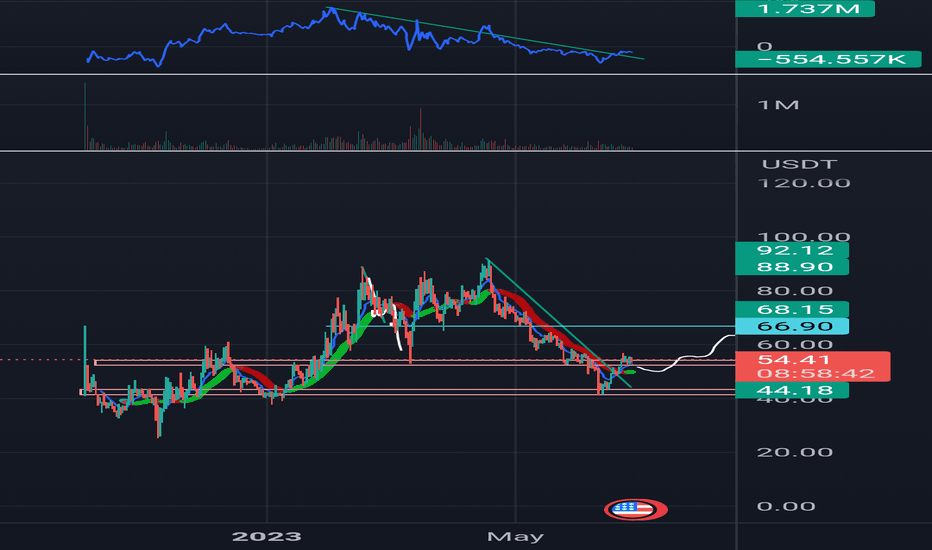Click the 88.90 price label
The width and height of the screenshot is (932, 550).
[x=792, y=266]
